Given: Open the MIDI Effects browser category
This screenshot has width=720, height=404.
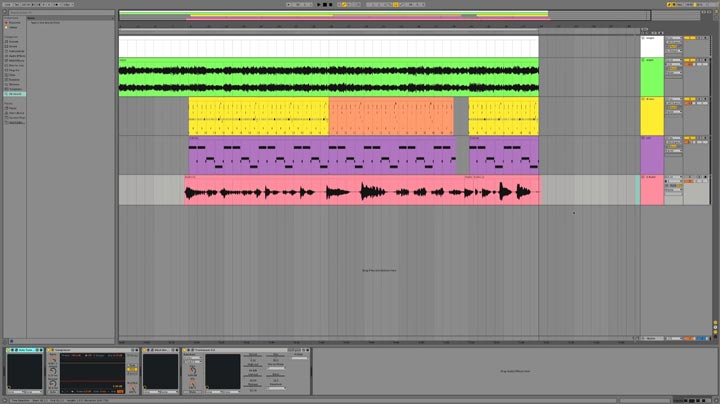Looking at the screenshot, I should (16, 61).
